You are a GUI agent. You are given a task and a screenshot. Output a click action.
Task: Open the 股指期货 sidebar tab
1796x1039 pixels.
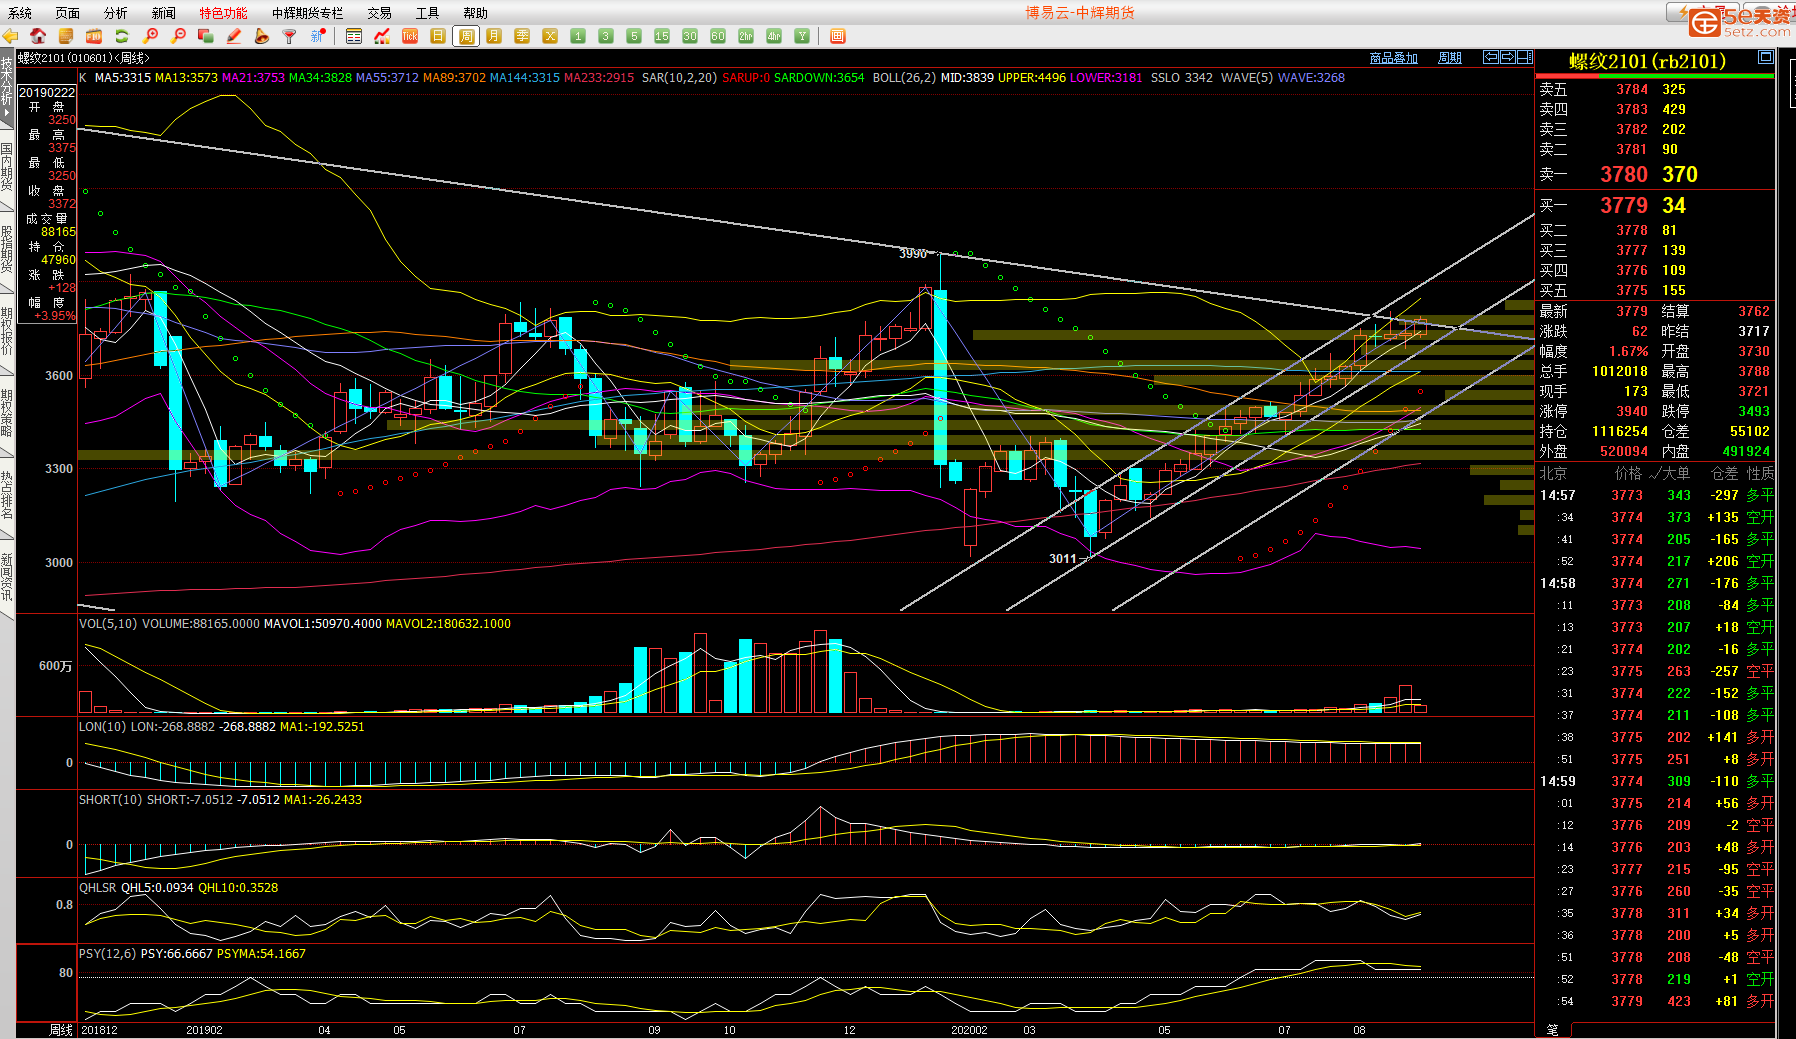tap(7, 248)
